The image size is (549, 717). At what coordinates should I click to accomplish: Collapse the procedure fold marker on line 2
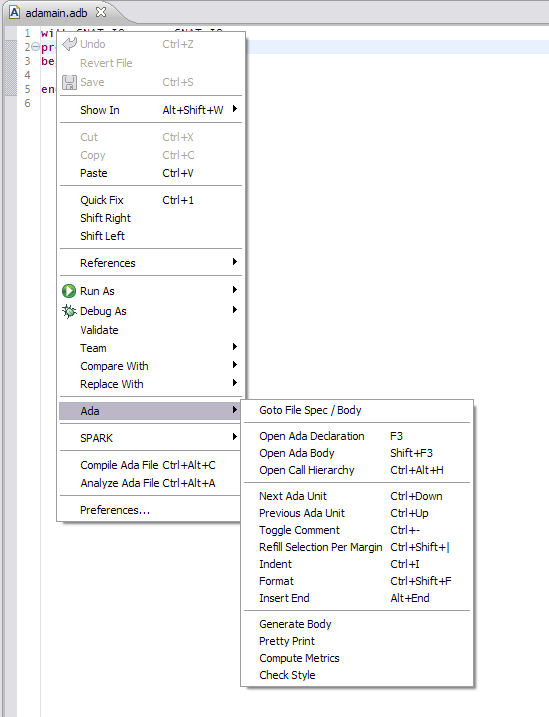[35, 47]
